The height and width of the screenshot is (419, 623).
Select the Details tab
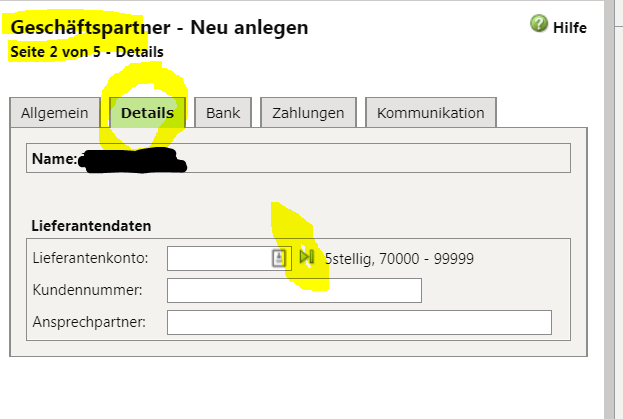[147, 113]
